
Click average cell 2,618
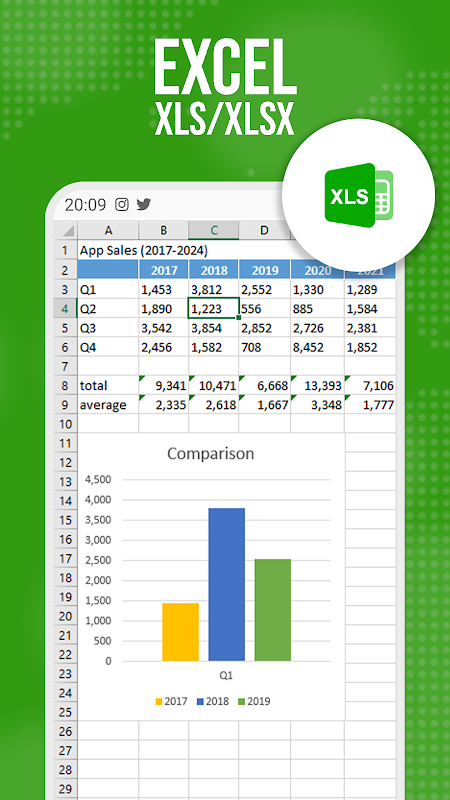213,405
